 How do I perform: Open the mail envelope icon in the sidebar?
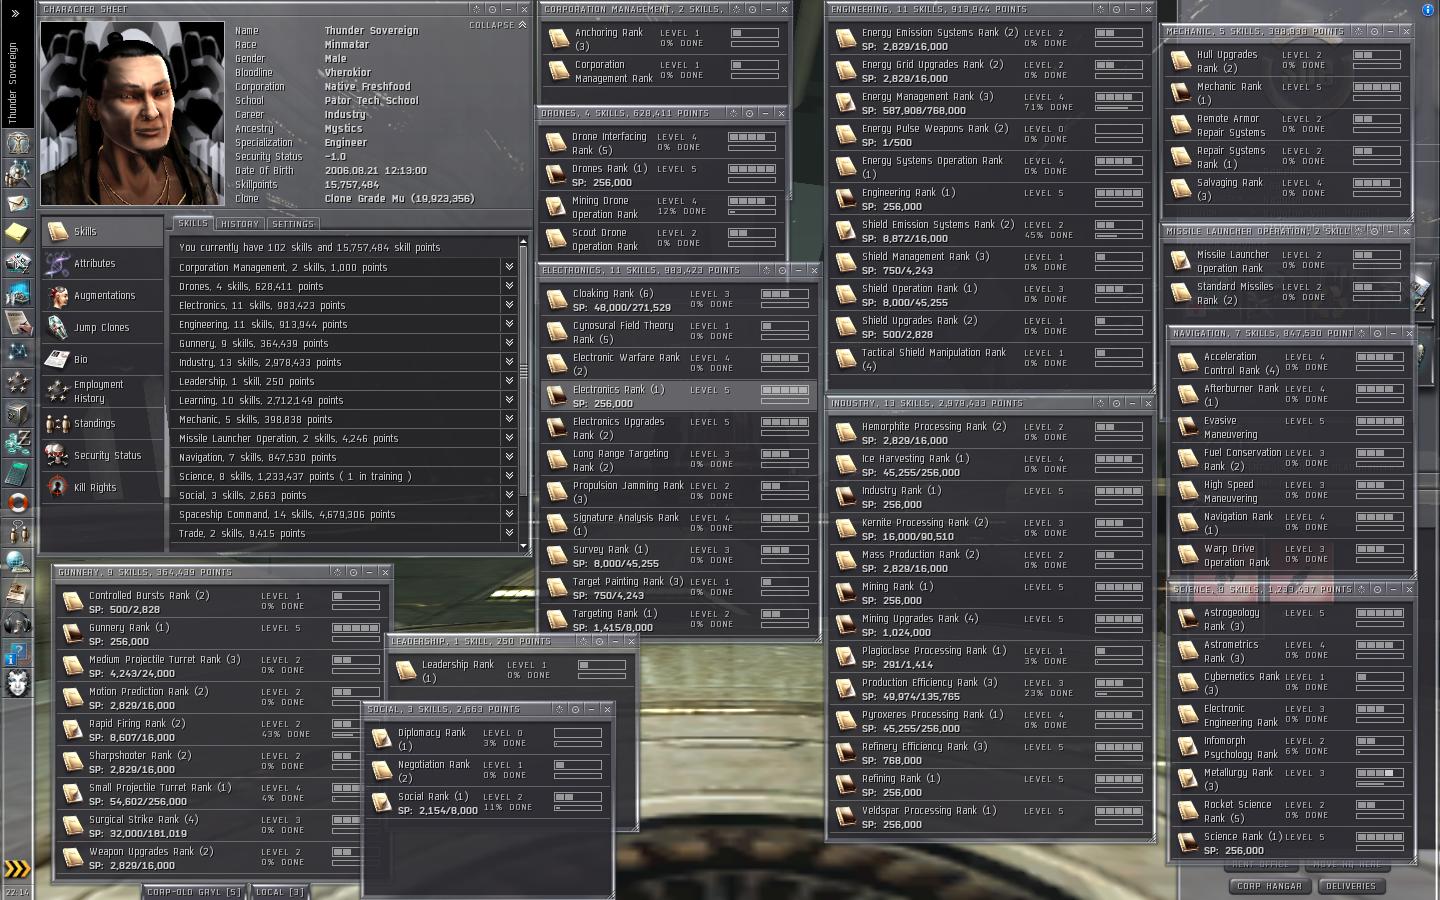click(x=17, y=203)
